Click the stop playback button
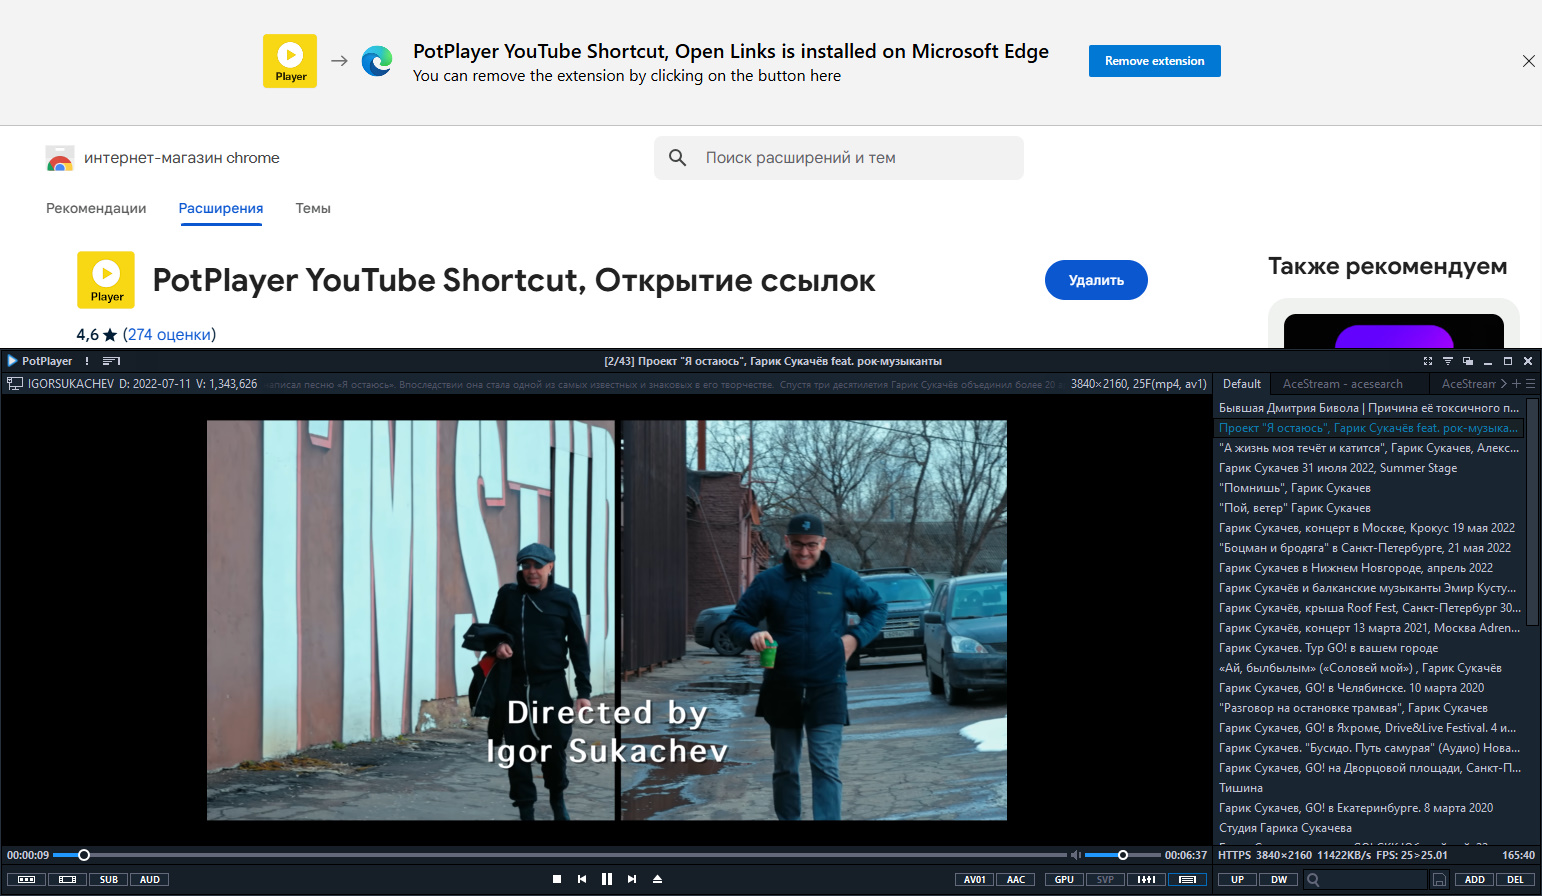 pos(557,879)
